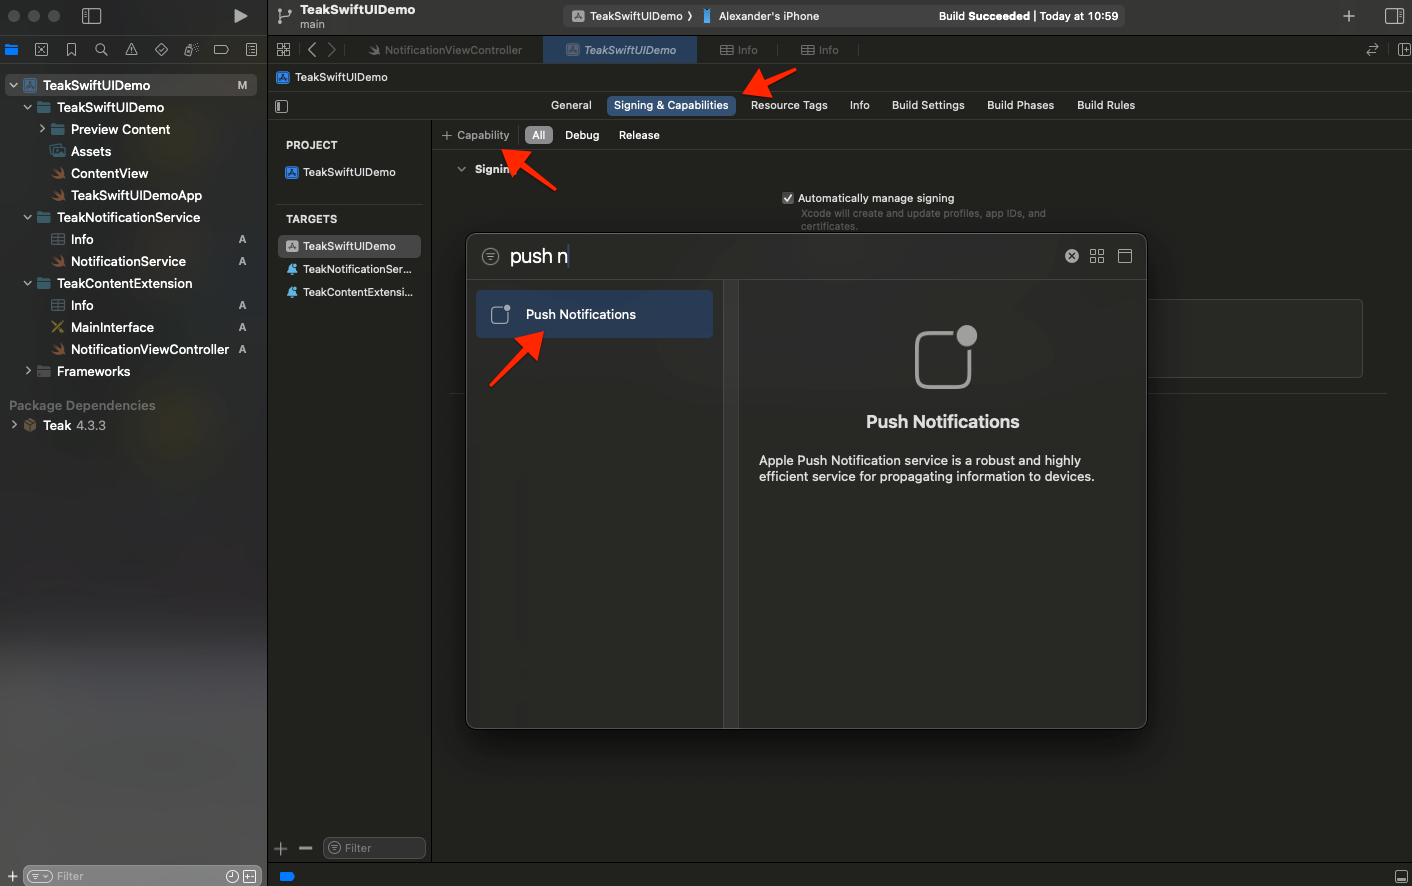
Task: Select the General tab
Action: pyautogui.click(x=571, y=105)
